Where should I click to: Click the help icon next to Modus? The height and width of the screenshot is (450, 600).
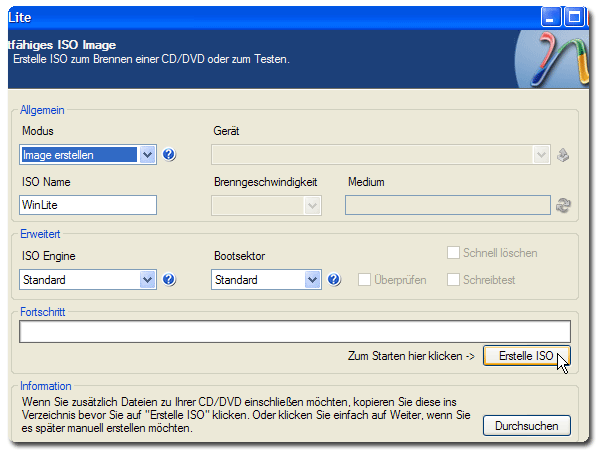[169, 155]
